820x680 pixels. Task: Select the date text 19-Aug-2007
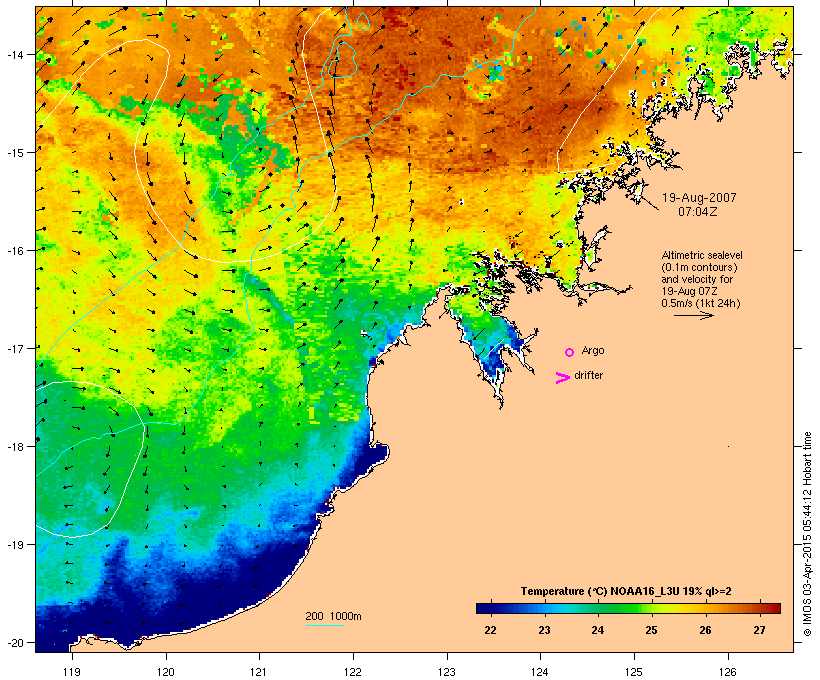(x=699, y=198)
